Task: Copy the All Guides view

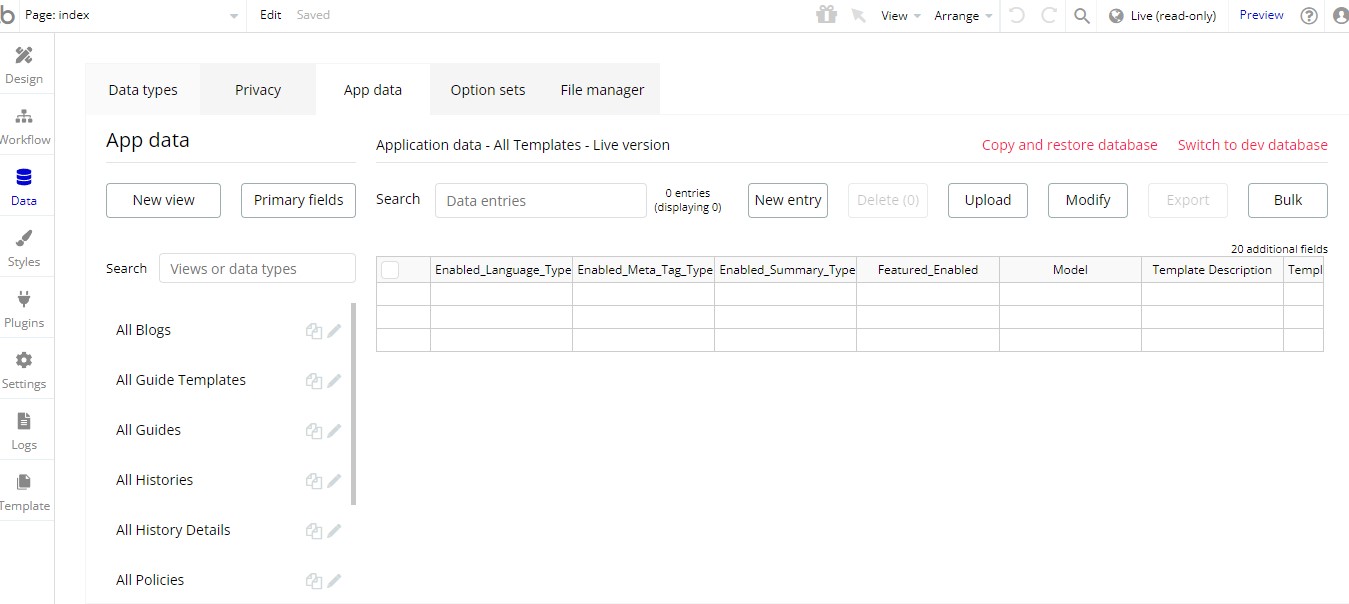Action: [x=314, y=431]
